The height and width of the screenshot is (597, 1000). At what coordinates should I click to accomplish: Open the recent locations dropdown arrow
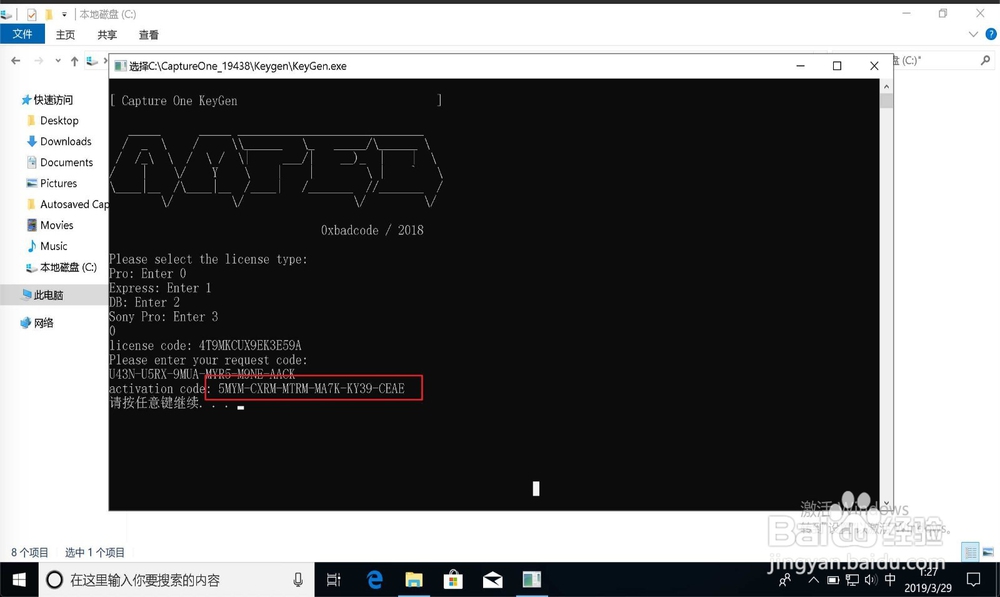57,61
